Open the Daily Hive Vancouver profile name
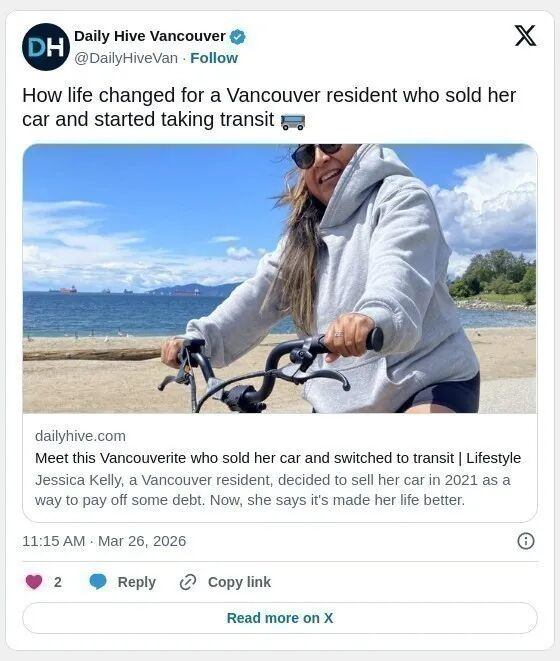This screenshot has height=661, width=560. click(150, 36)
